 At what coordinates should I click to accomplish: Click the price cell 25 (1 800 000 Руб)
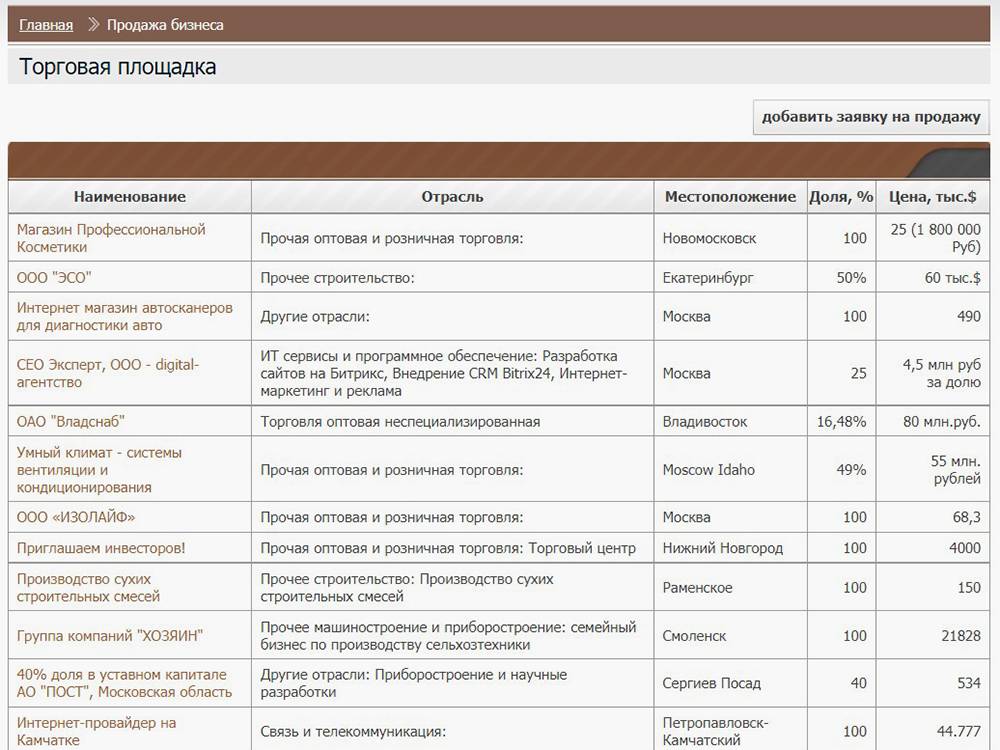click(933, 238)
